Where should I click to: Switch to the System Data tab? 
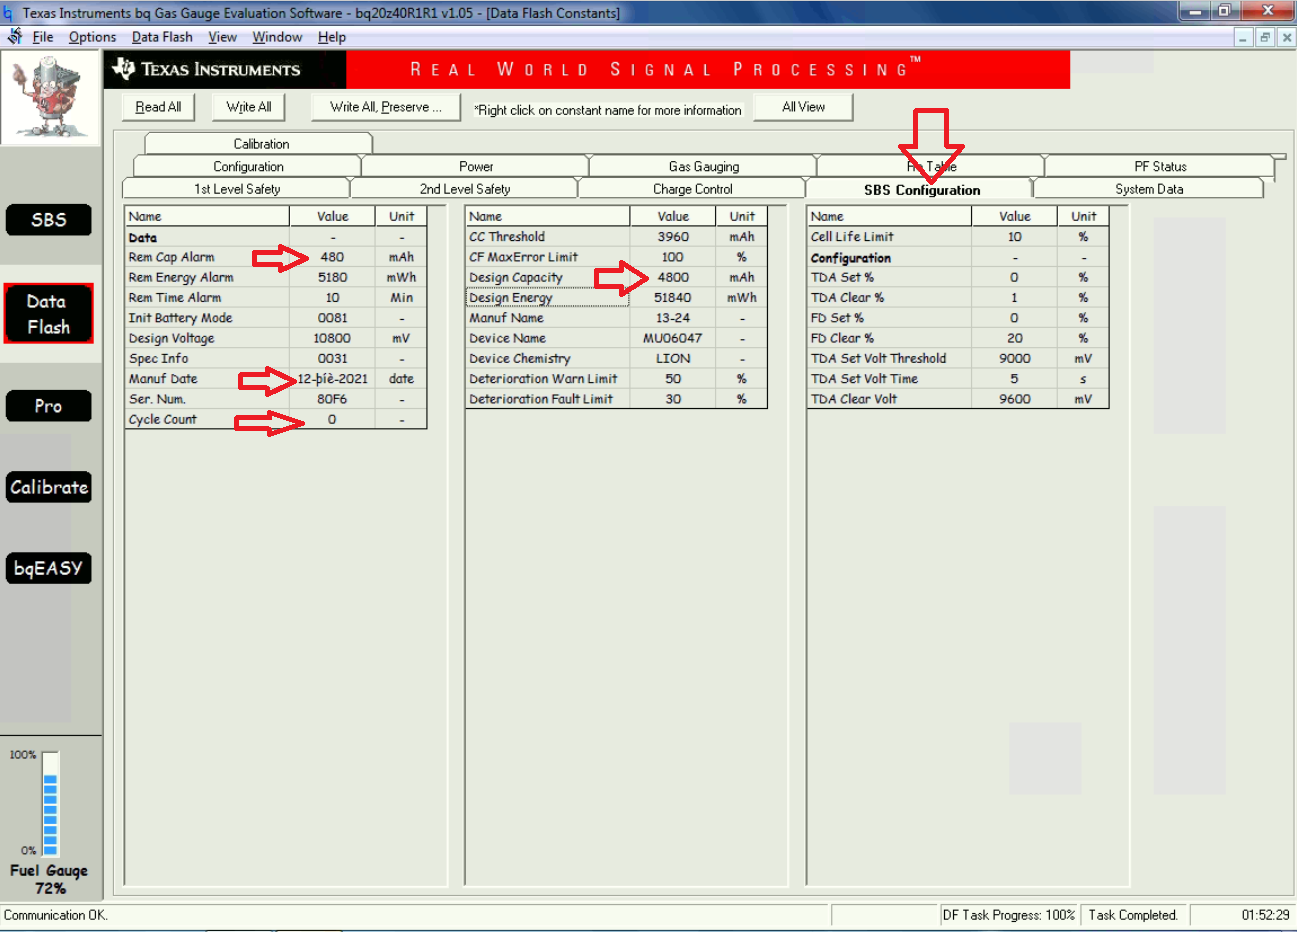tap(1149, 189)
